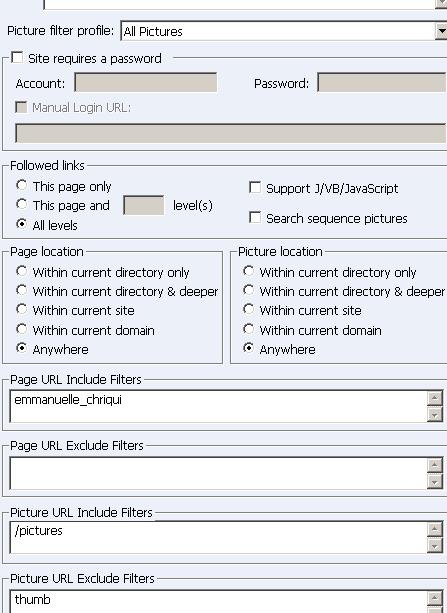Click scroll down arrow in Picture URL Include Filters
Image resolution: width=447 pixels, height=613 pixels.
[x=434, y=545]
